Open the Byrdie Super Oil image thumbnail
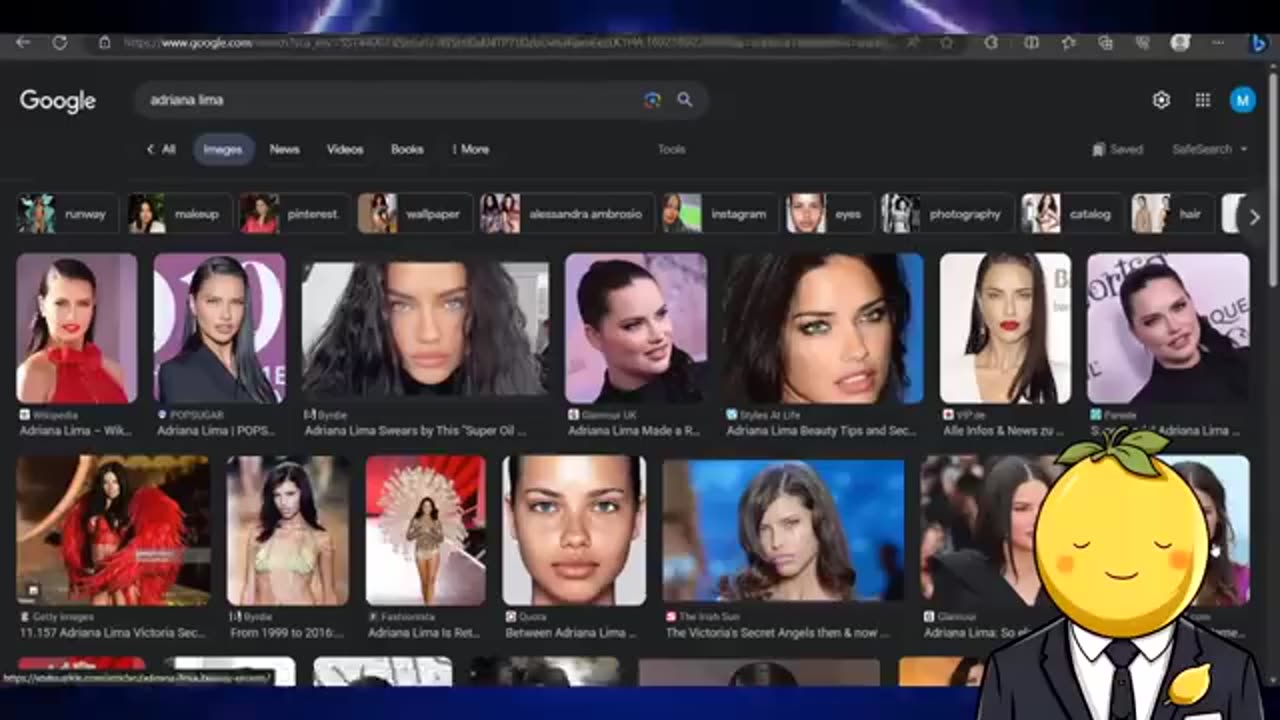 tap(426, 328)
